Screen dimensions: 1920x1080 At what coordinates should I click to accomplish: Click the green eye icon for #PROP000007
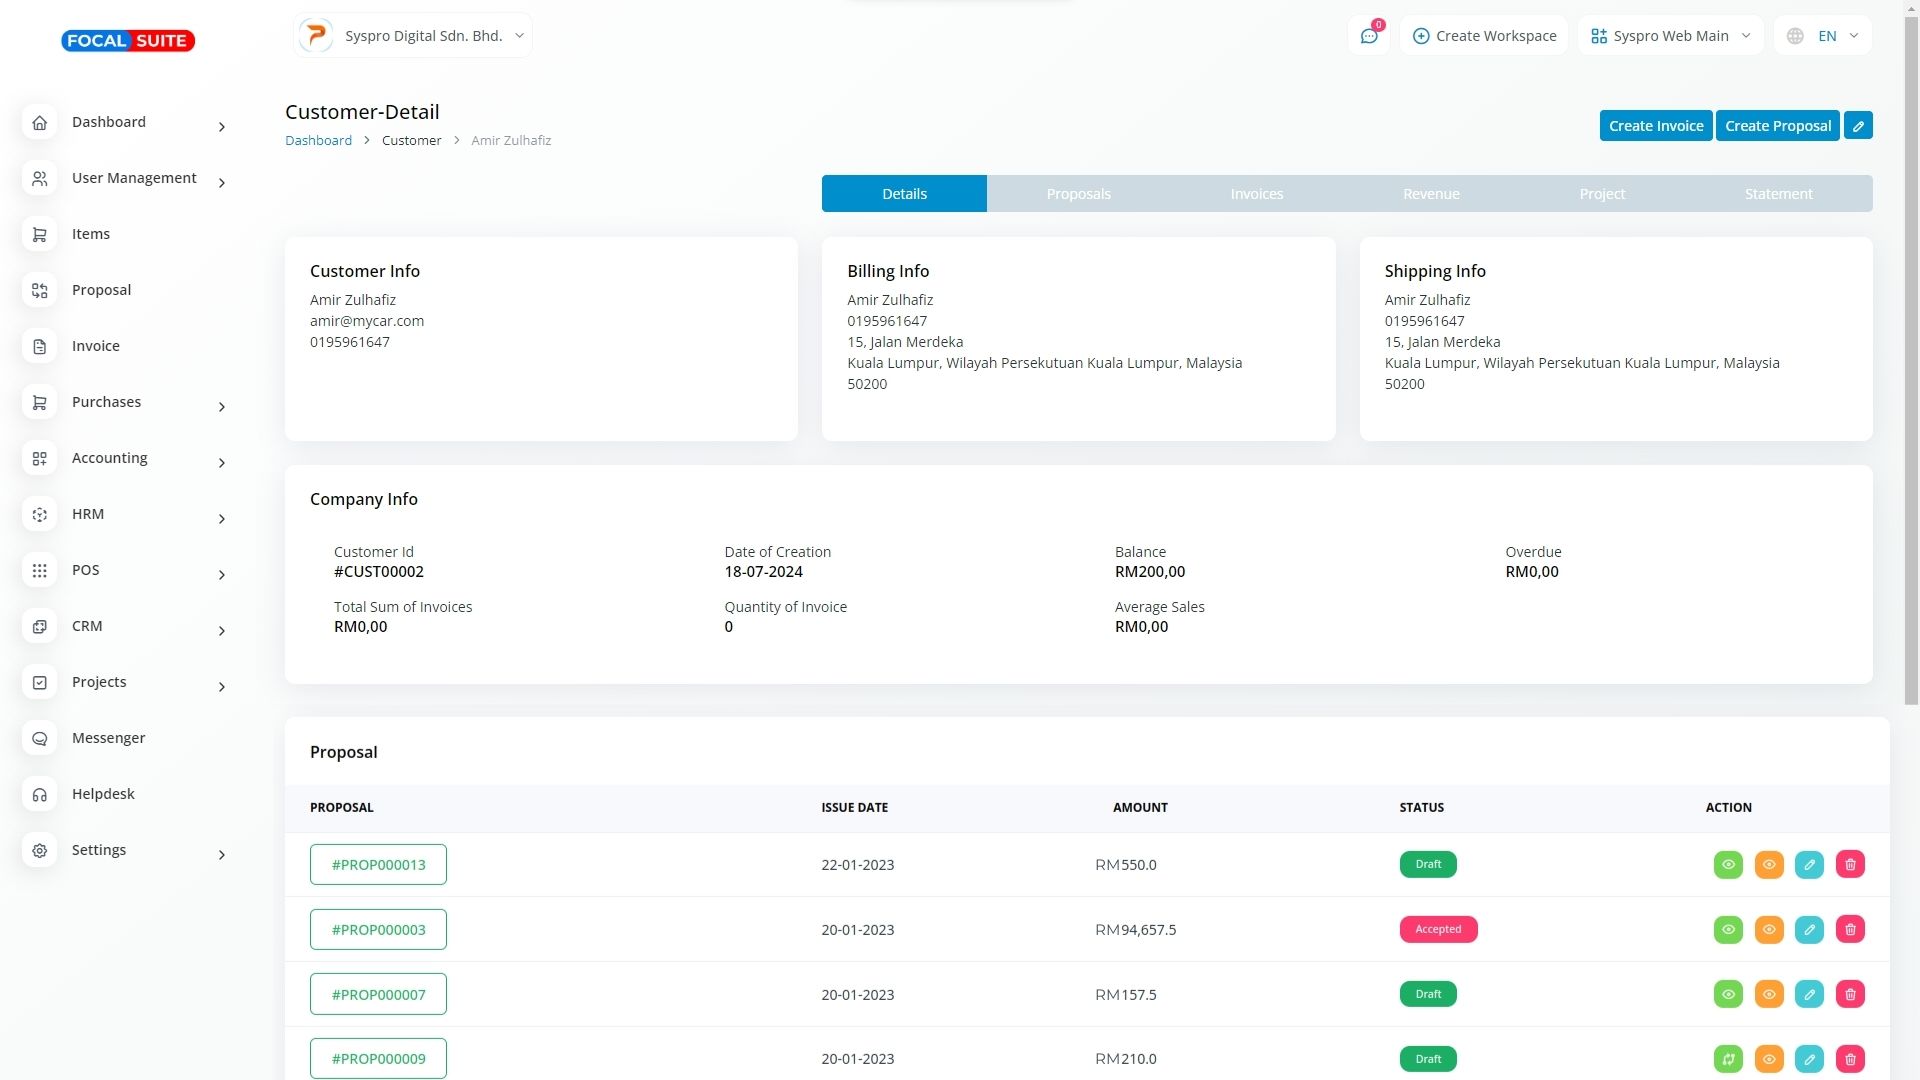pos(1728,995)
